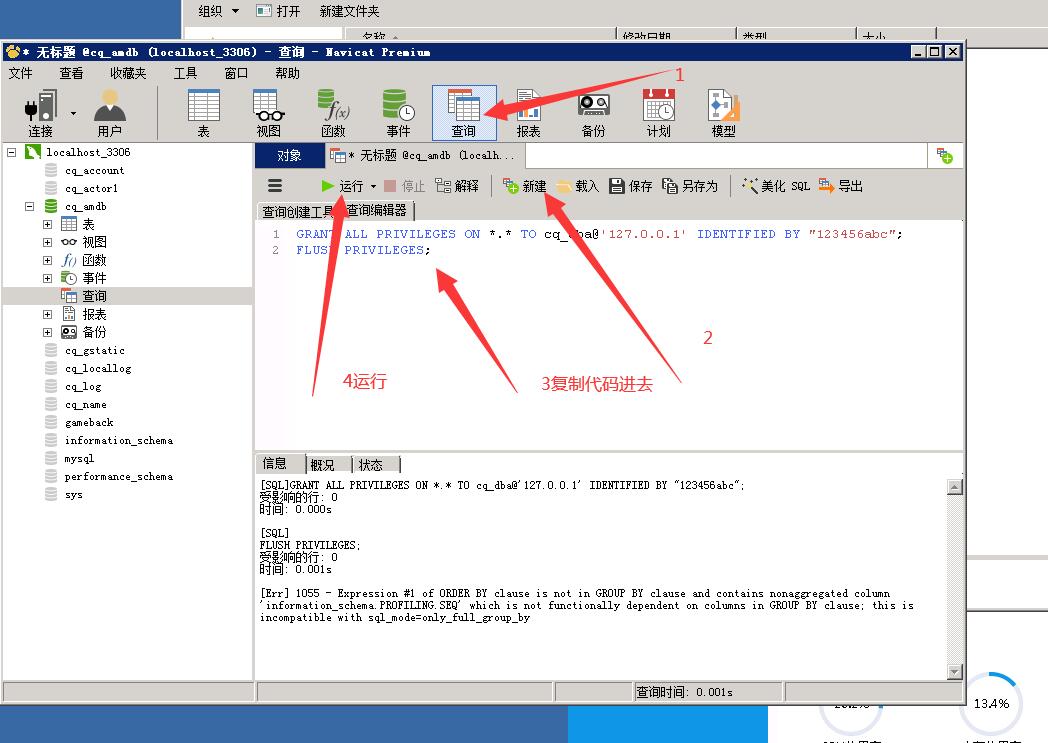Viewport: 1048px width, 743px height.
Task: Open the 运行 dropdown arrow
Action: [x=374, y=187]
